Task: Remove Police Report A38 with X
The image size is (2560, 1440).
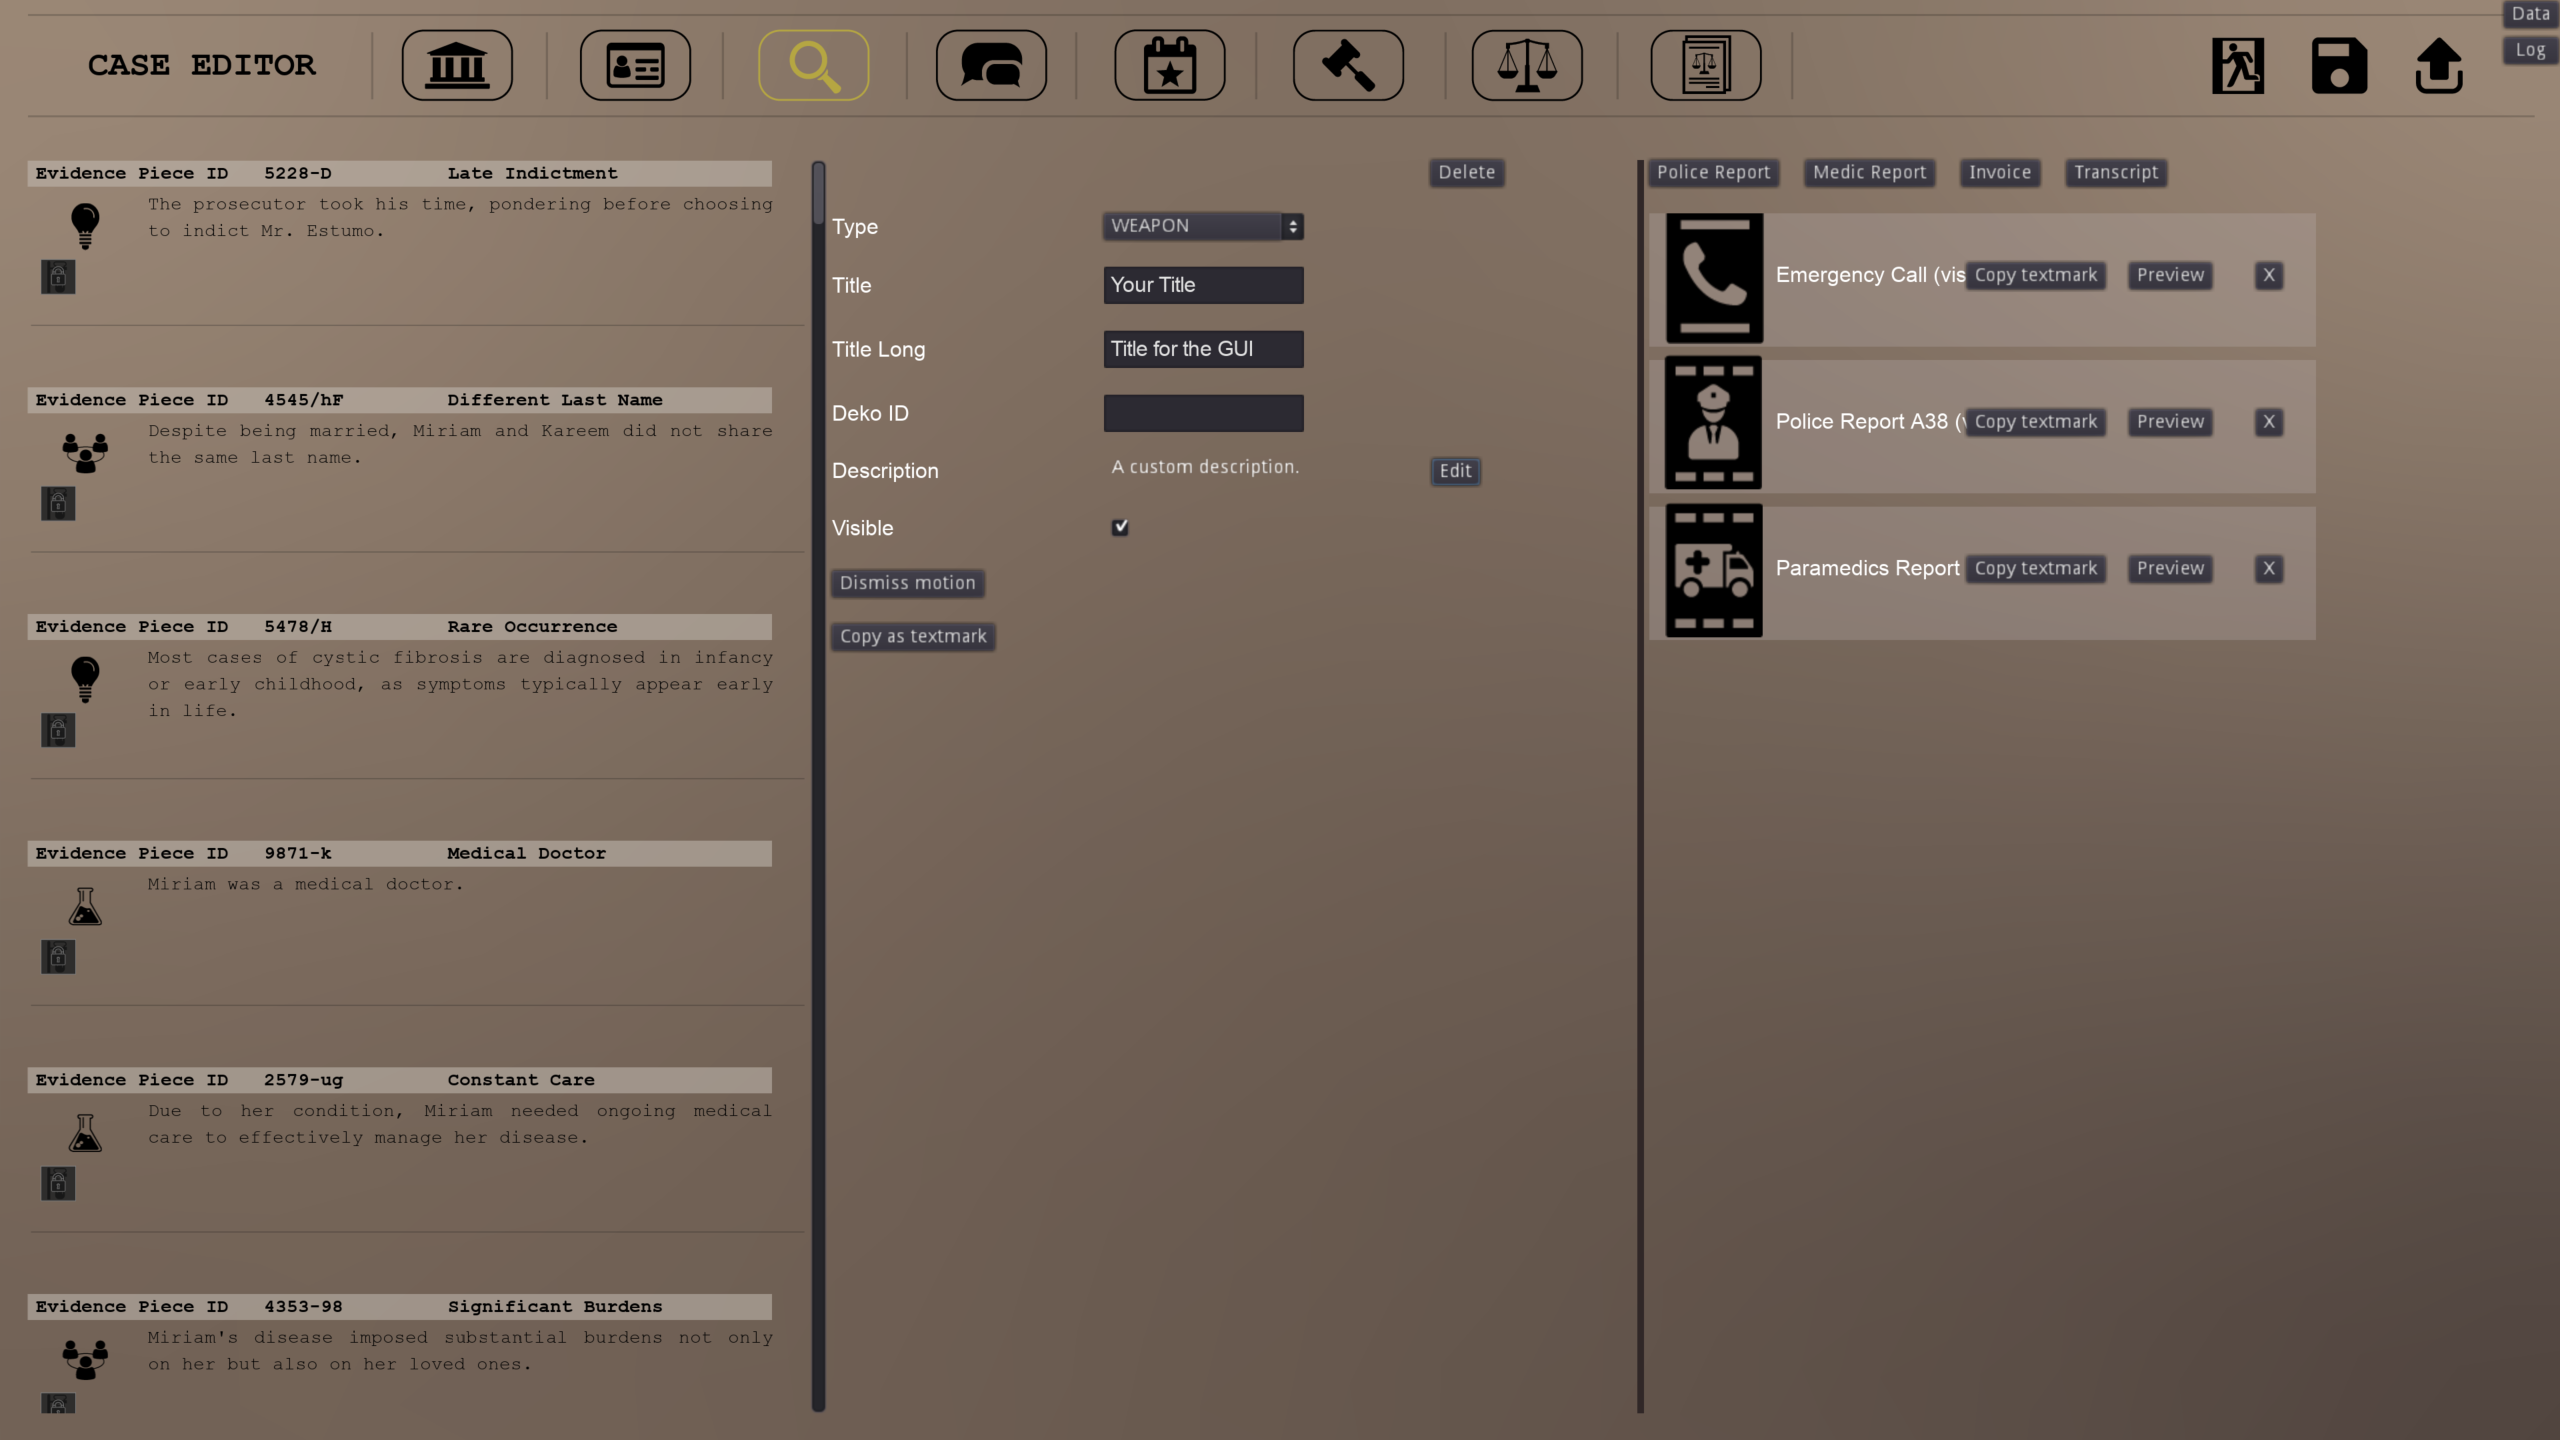Action: [x=2269, y=422]
